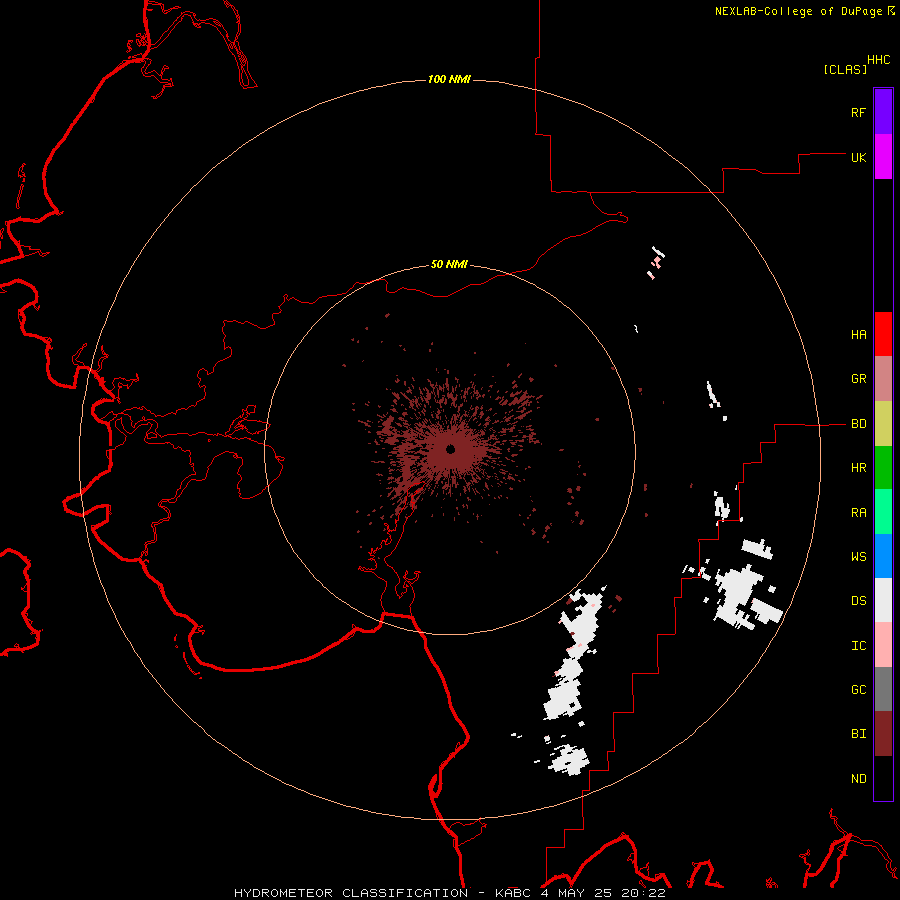The height and width of the screenshot is (900, 900).
Task: Select the IC pink legend swatch
Action: click(x=883, y=645)
